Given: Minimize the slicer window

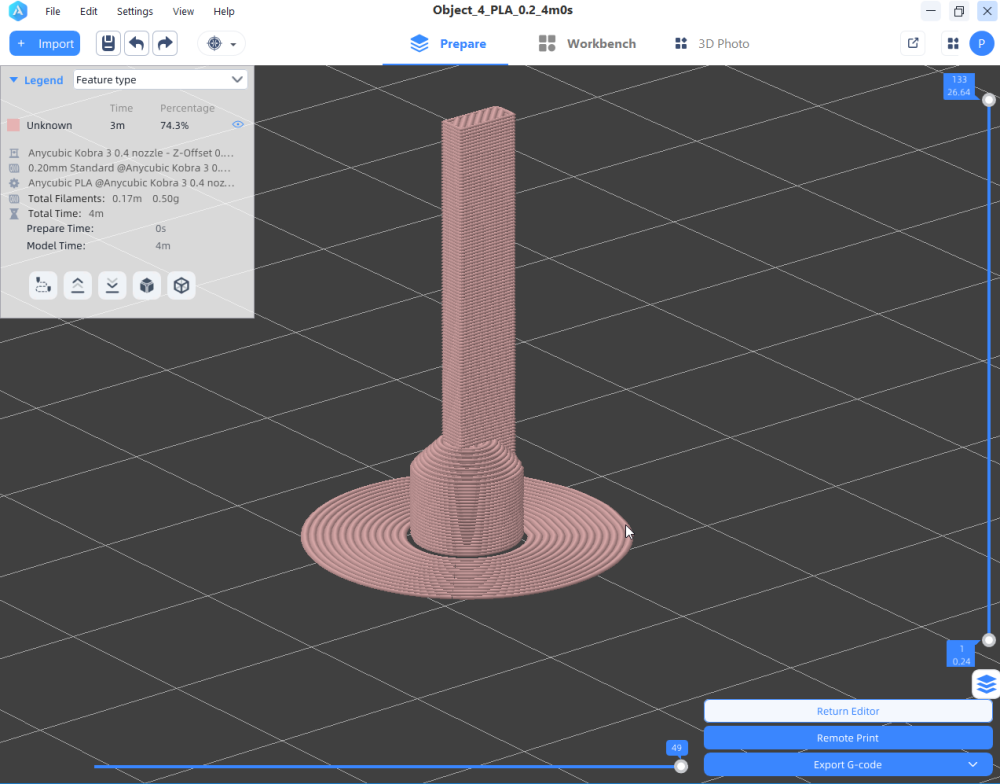Looking at the screenshot, I should (x=931, y=11).
